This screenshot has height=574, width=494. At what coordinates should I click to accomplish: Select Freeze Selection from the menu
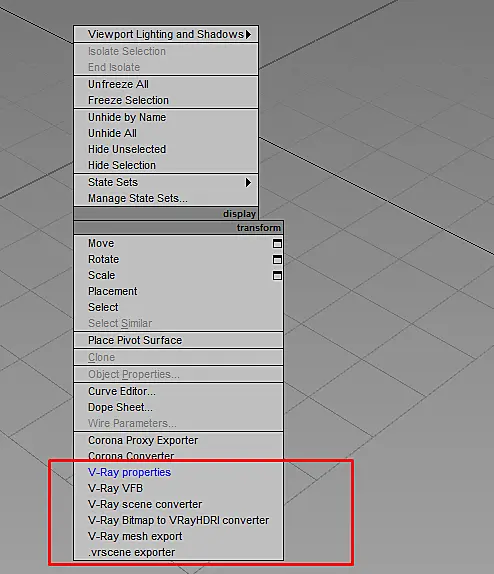tap(166, 100)
